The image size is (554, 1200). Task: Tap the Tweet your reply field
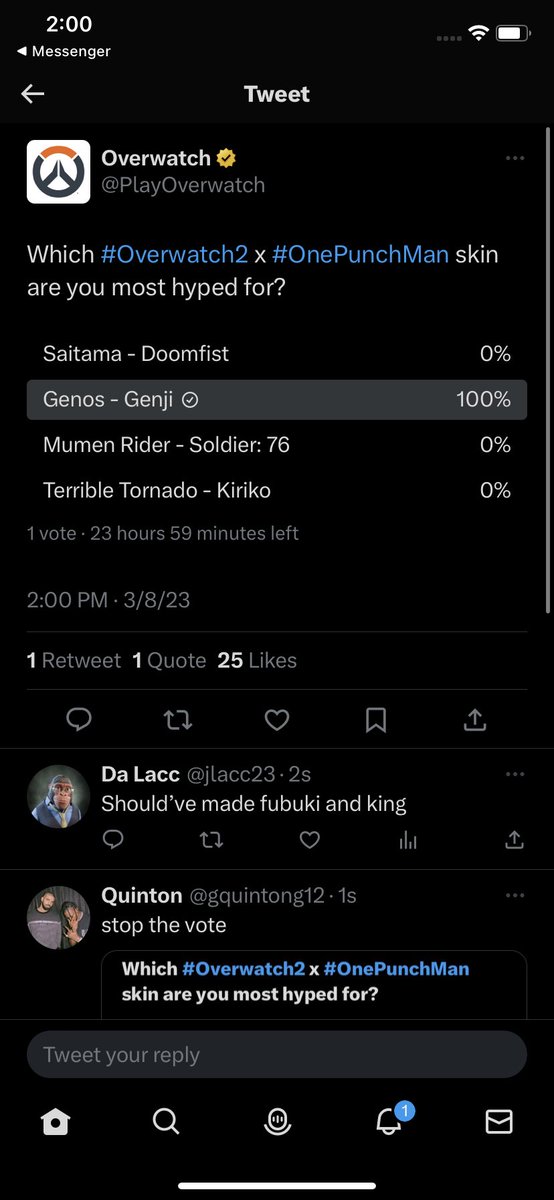point(277,1055)
